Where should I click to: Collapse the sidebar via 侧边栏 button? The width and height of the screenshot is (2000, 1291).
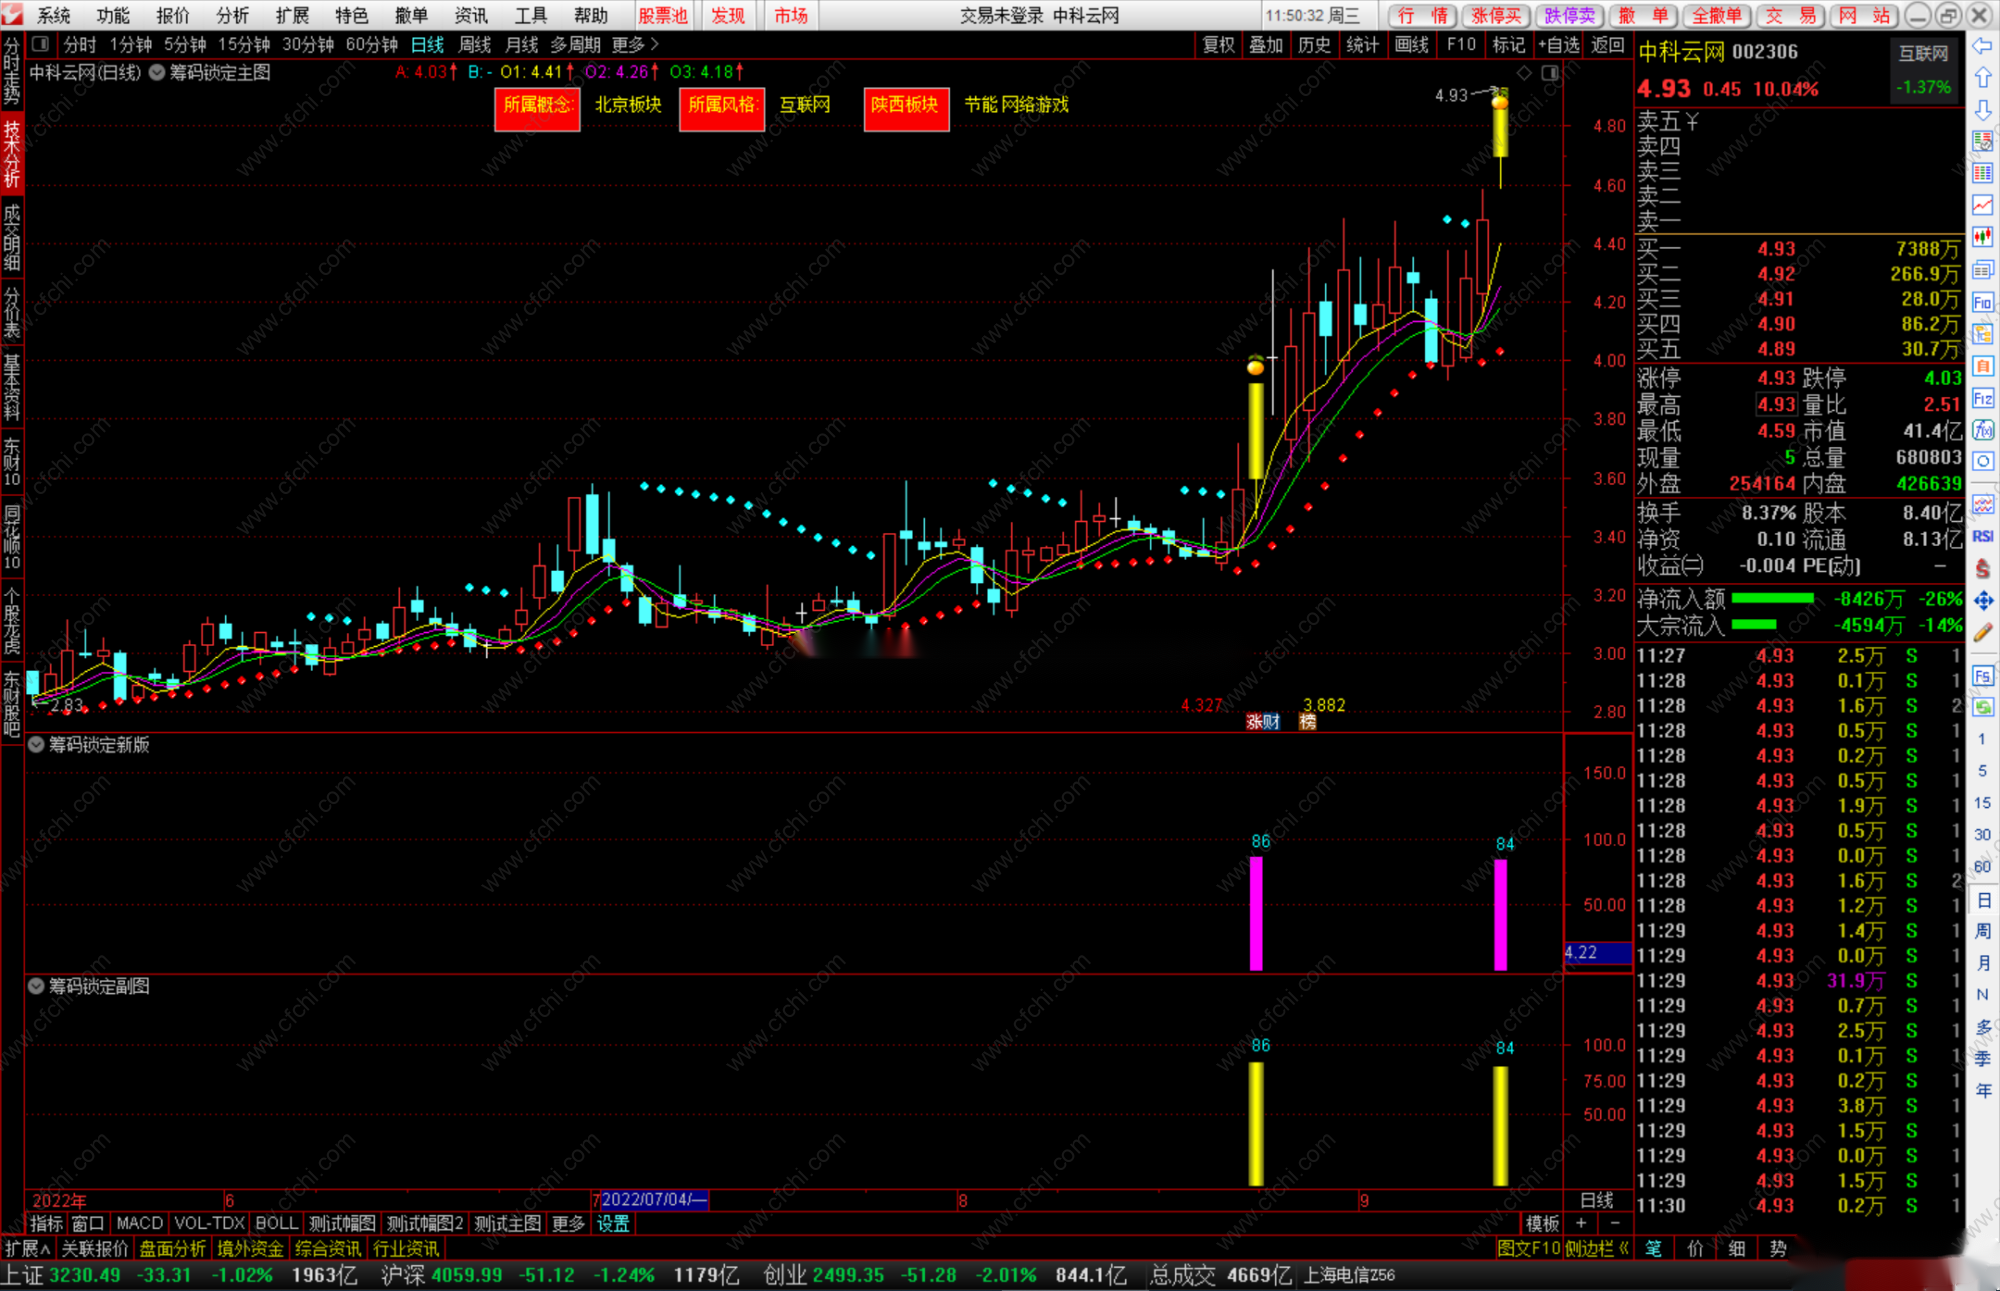coord(1597,1248)
